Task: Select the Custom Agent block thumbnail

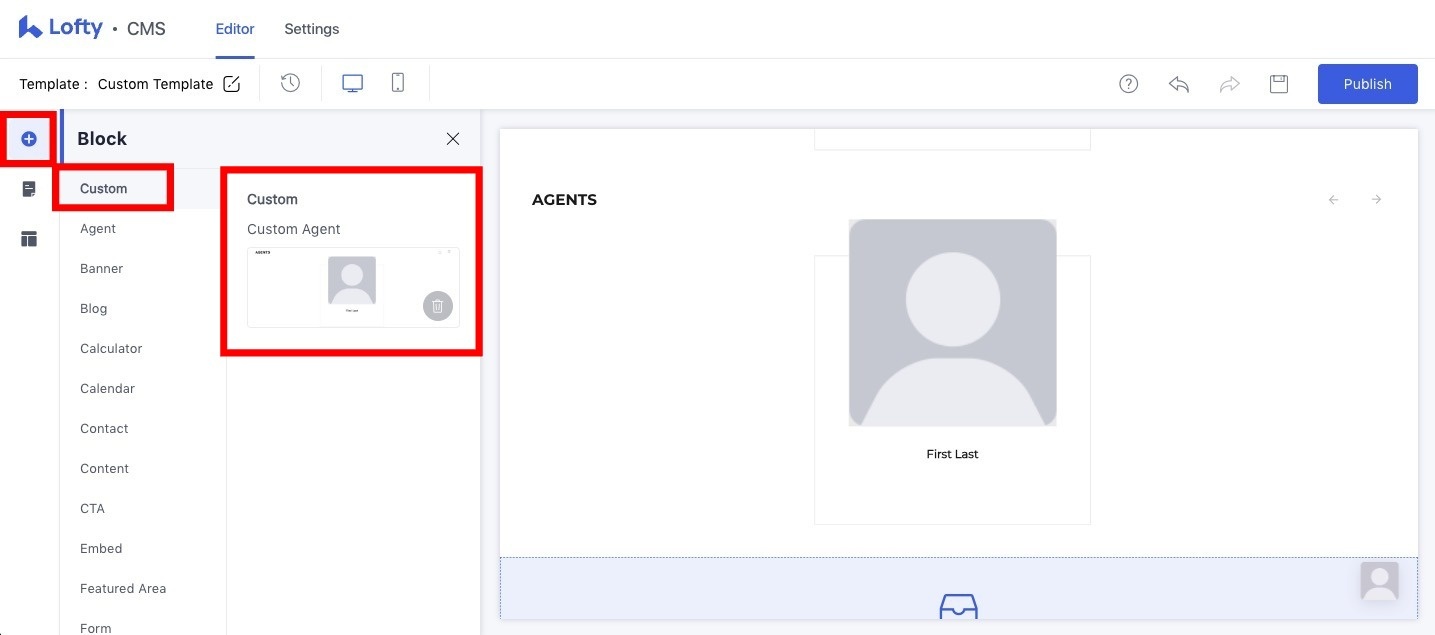Action: click(x=353, y=287)
